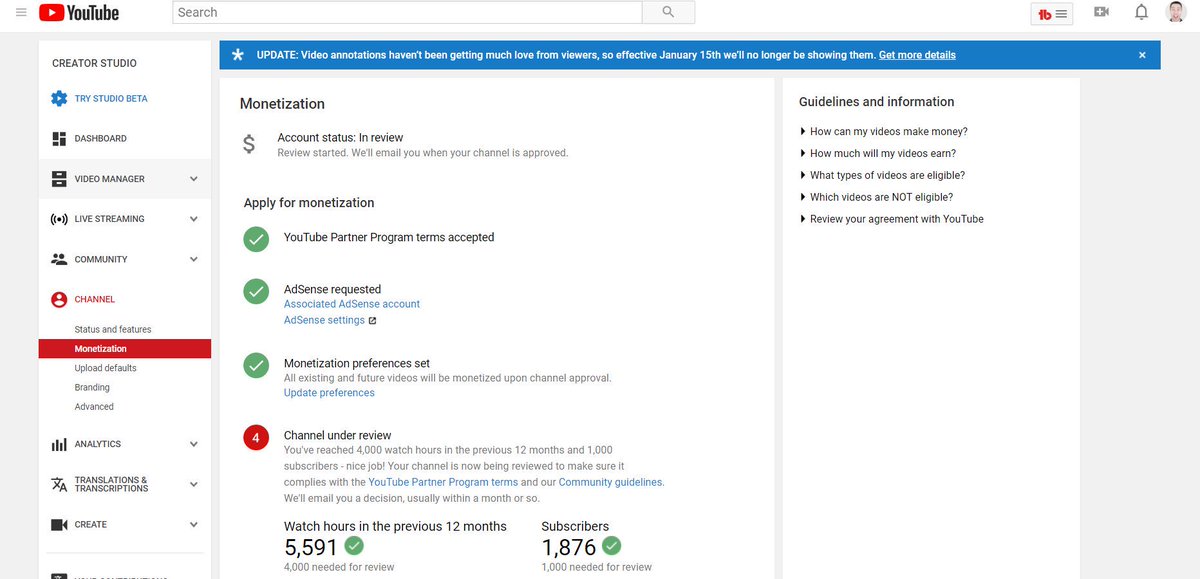
Task: Open the account avatar menu
Action: [1176, 12]
